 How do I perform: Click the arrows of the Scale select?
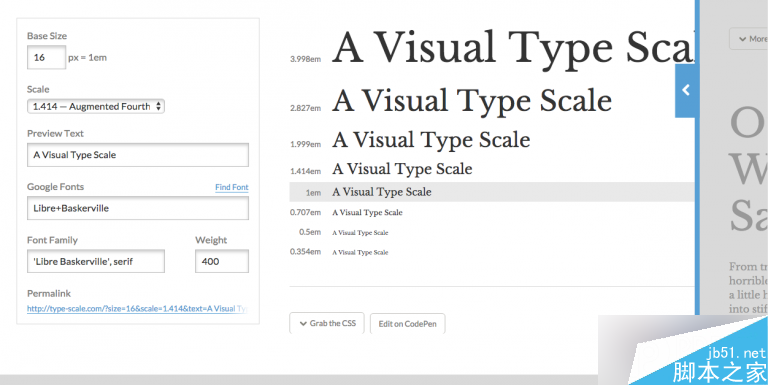[x=158, y=106]
